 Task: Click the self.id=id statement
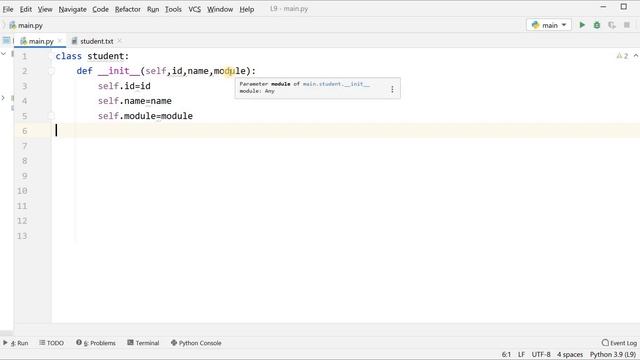point(124,86)
